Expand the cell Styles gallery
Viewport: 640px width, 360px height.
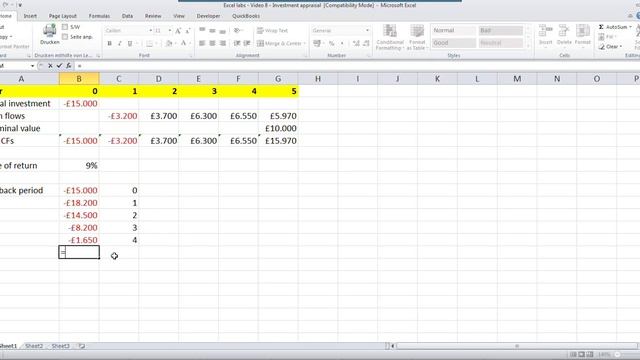(x=529, y=45)
